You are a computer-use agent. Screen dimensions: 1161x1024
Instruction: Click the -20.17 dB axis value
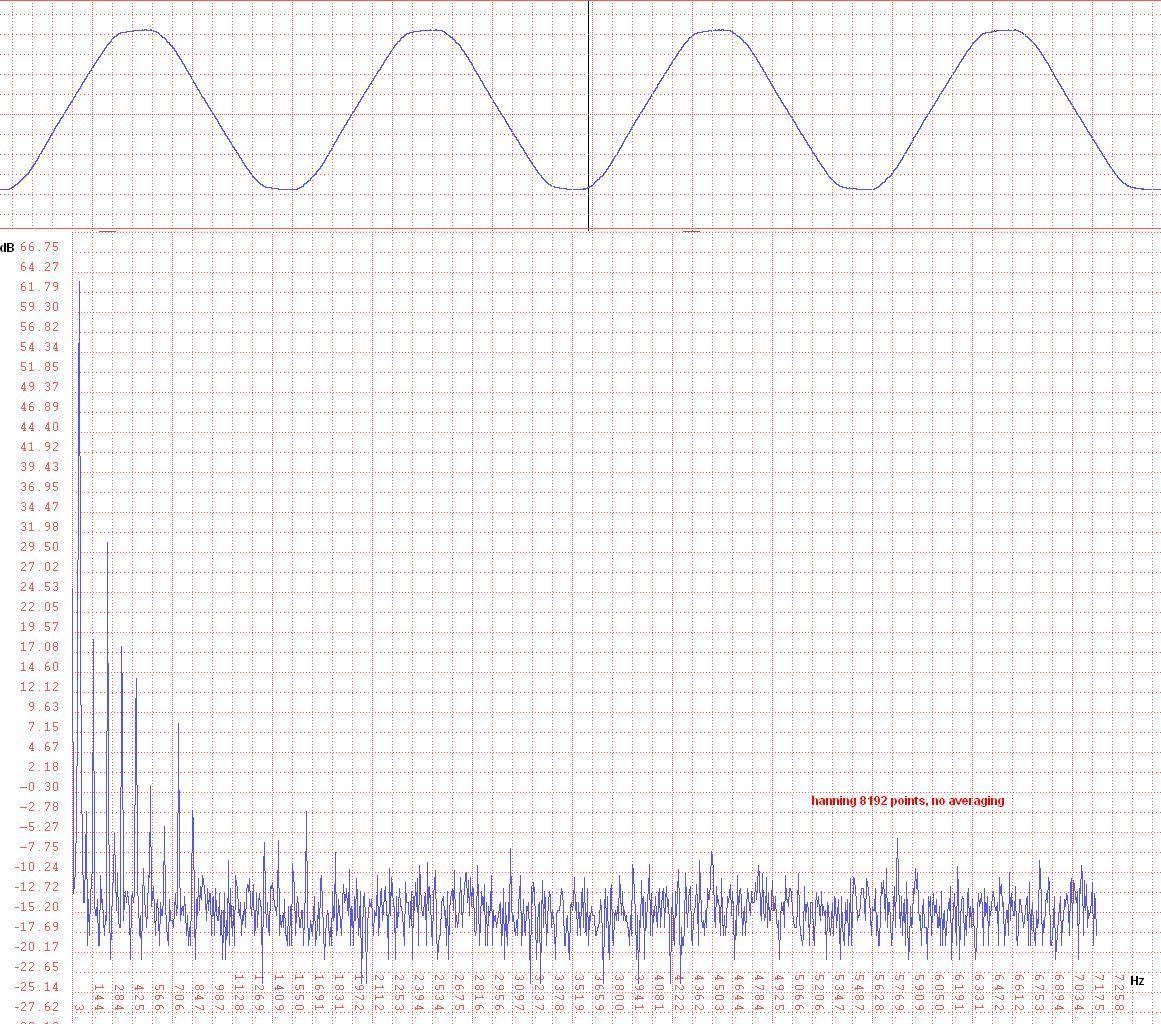37,947
